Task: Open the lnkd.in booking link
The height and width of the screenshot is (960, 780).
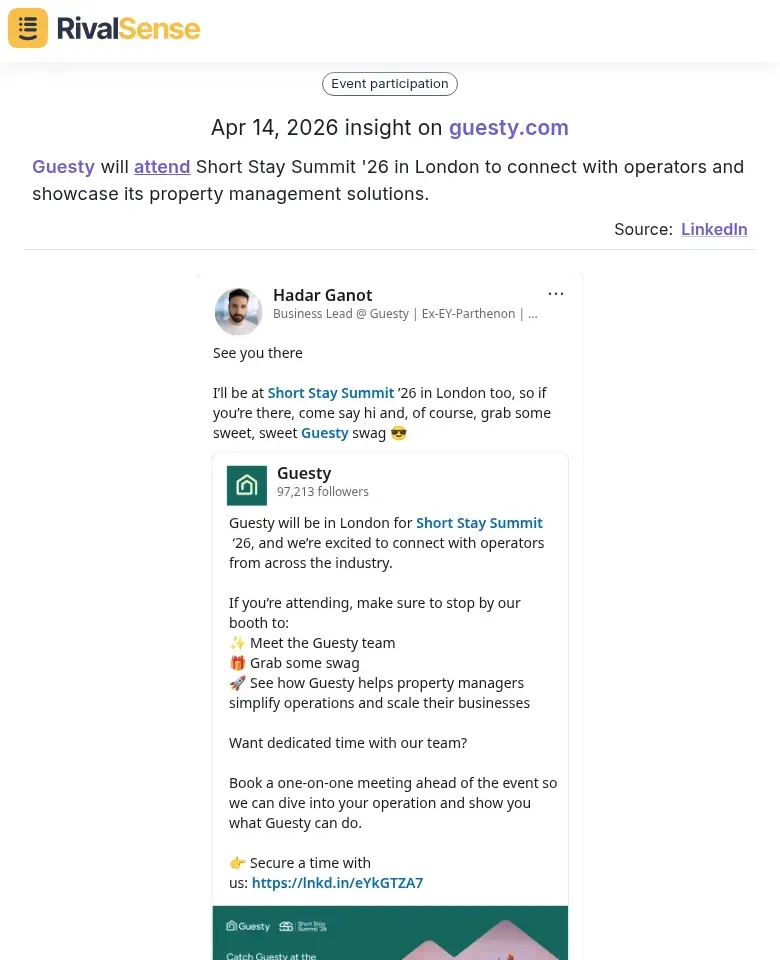Action: (337, 883)
